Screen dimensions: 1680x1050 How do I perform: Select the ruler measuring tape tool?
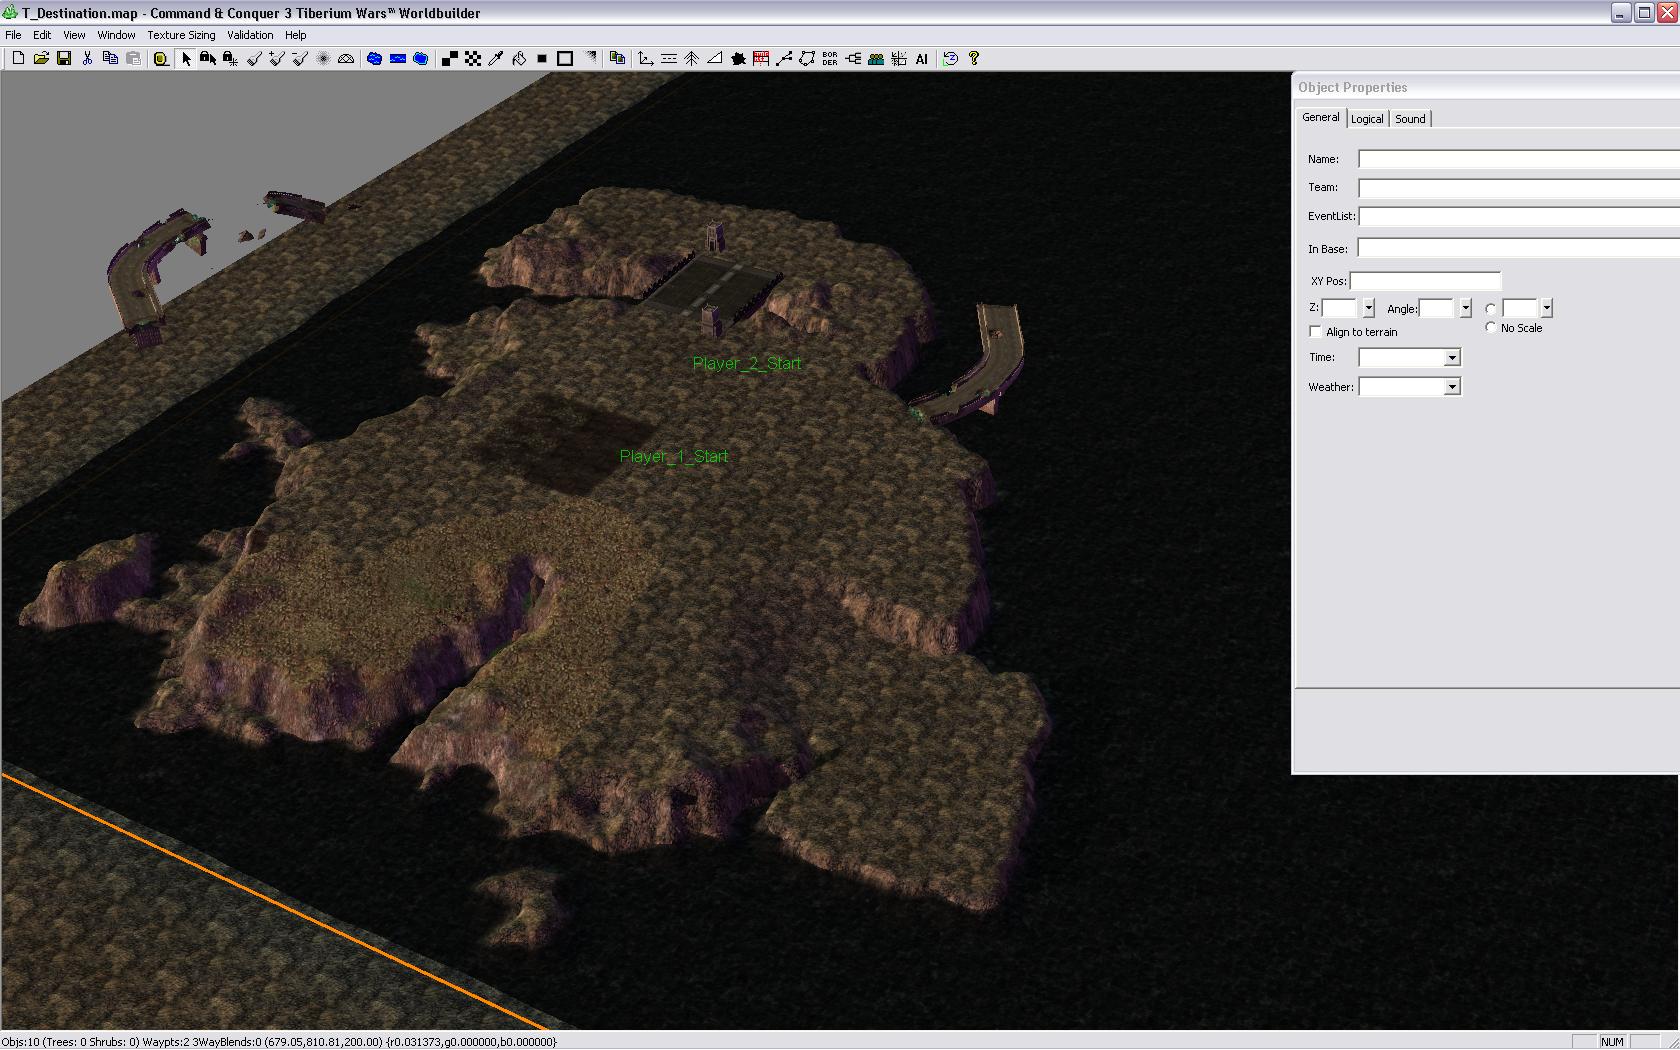[161, 59]
